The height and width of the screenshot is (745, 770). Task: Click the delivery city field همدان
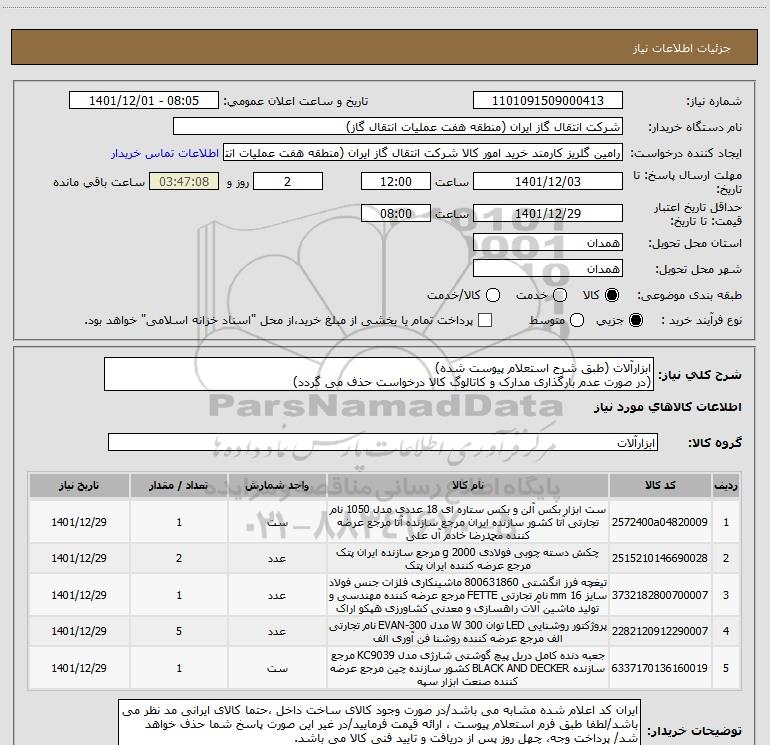click(548, 269)
